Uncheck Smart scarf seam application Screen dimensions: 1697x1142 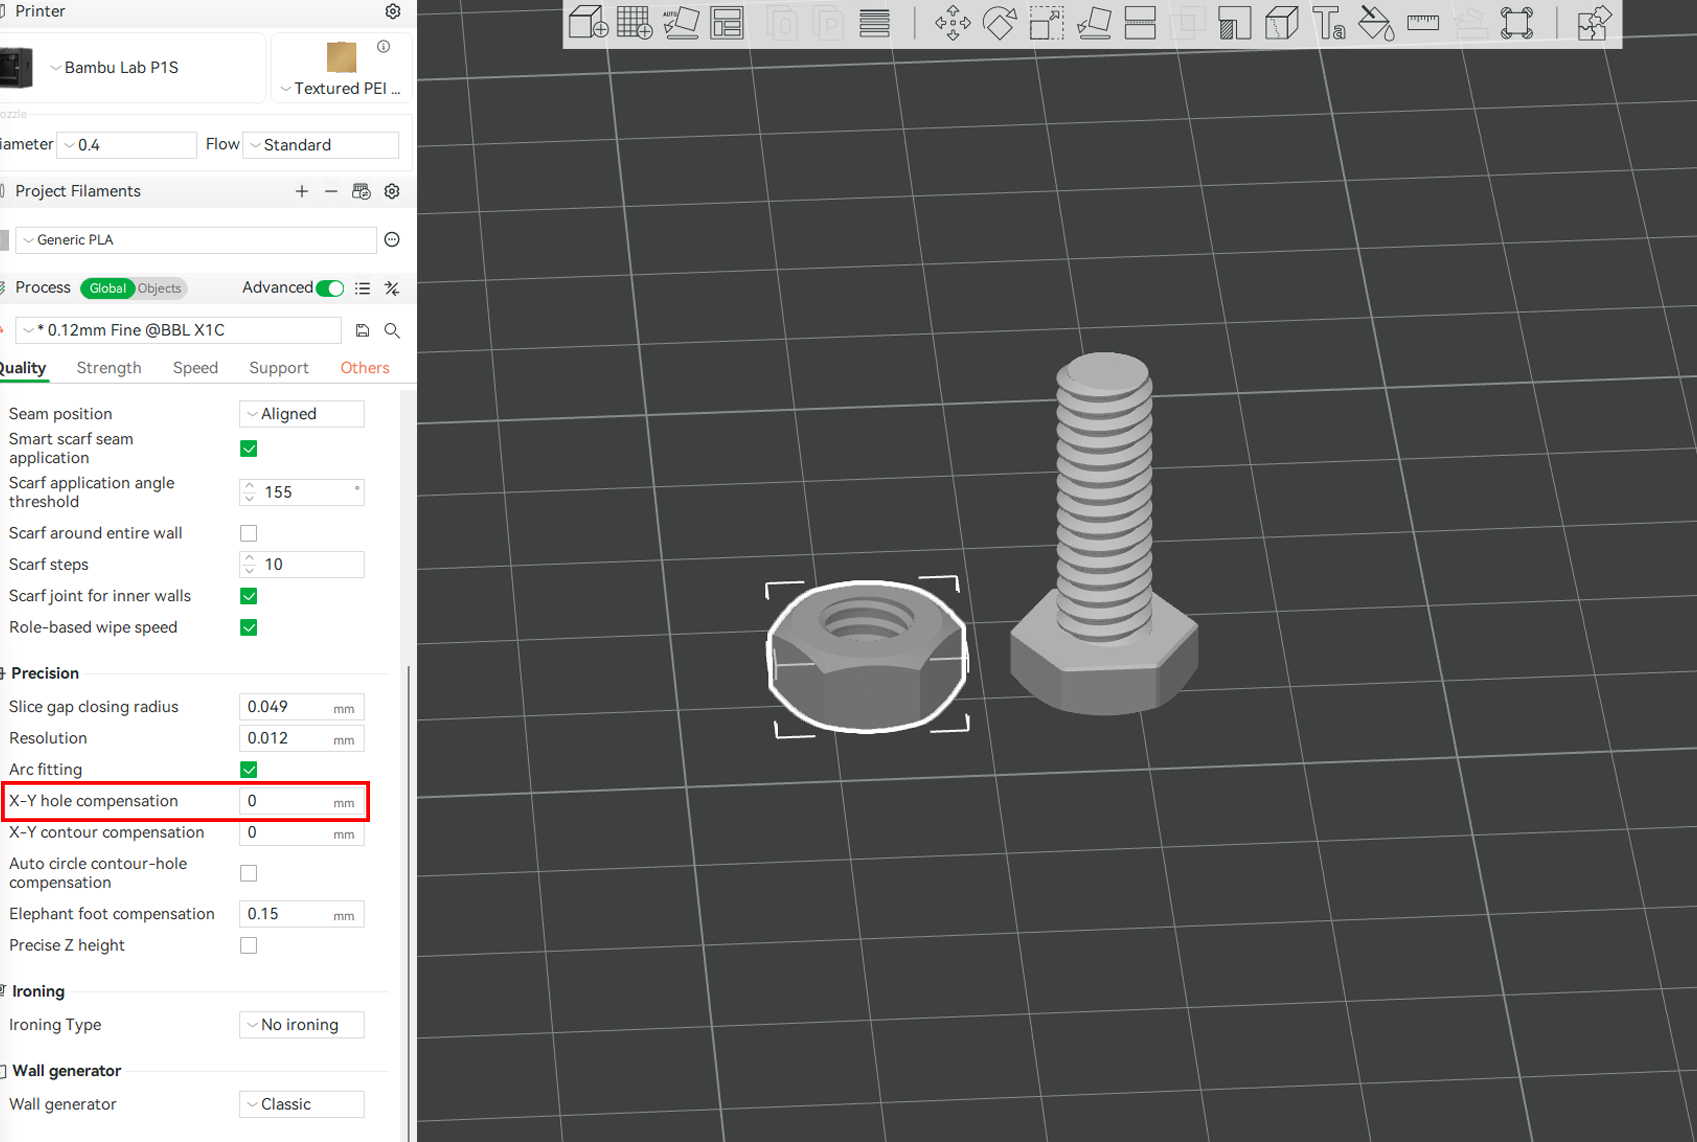(x=249, y=448)
